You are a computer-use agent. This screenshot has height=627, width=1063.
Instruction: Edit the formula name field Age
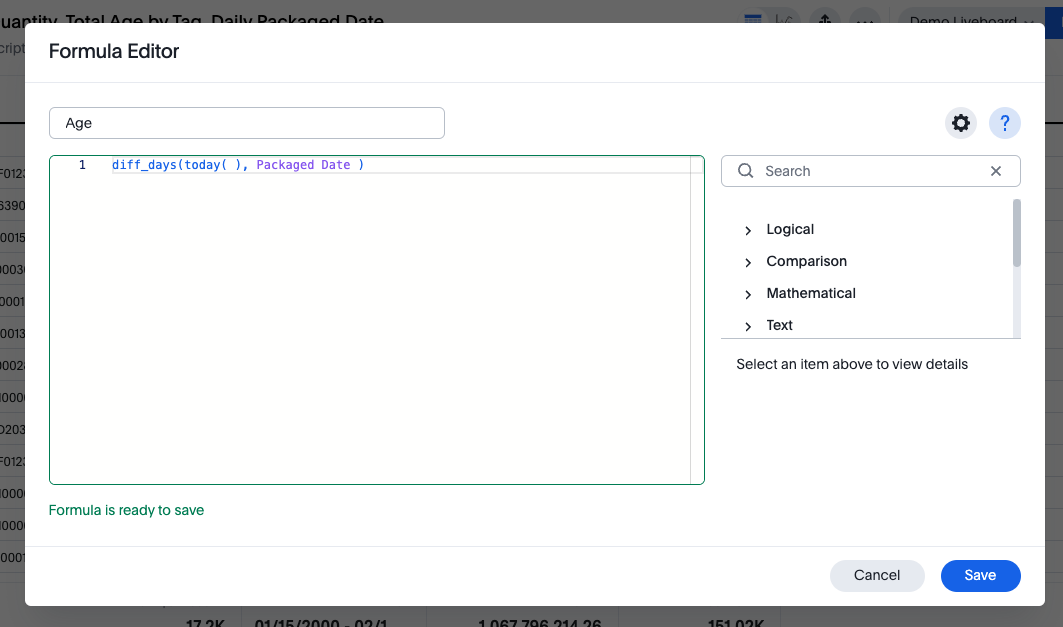247,123
